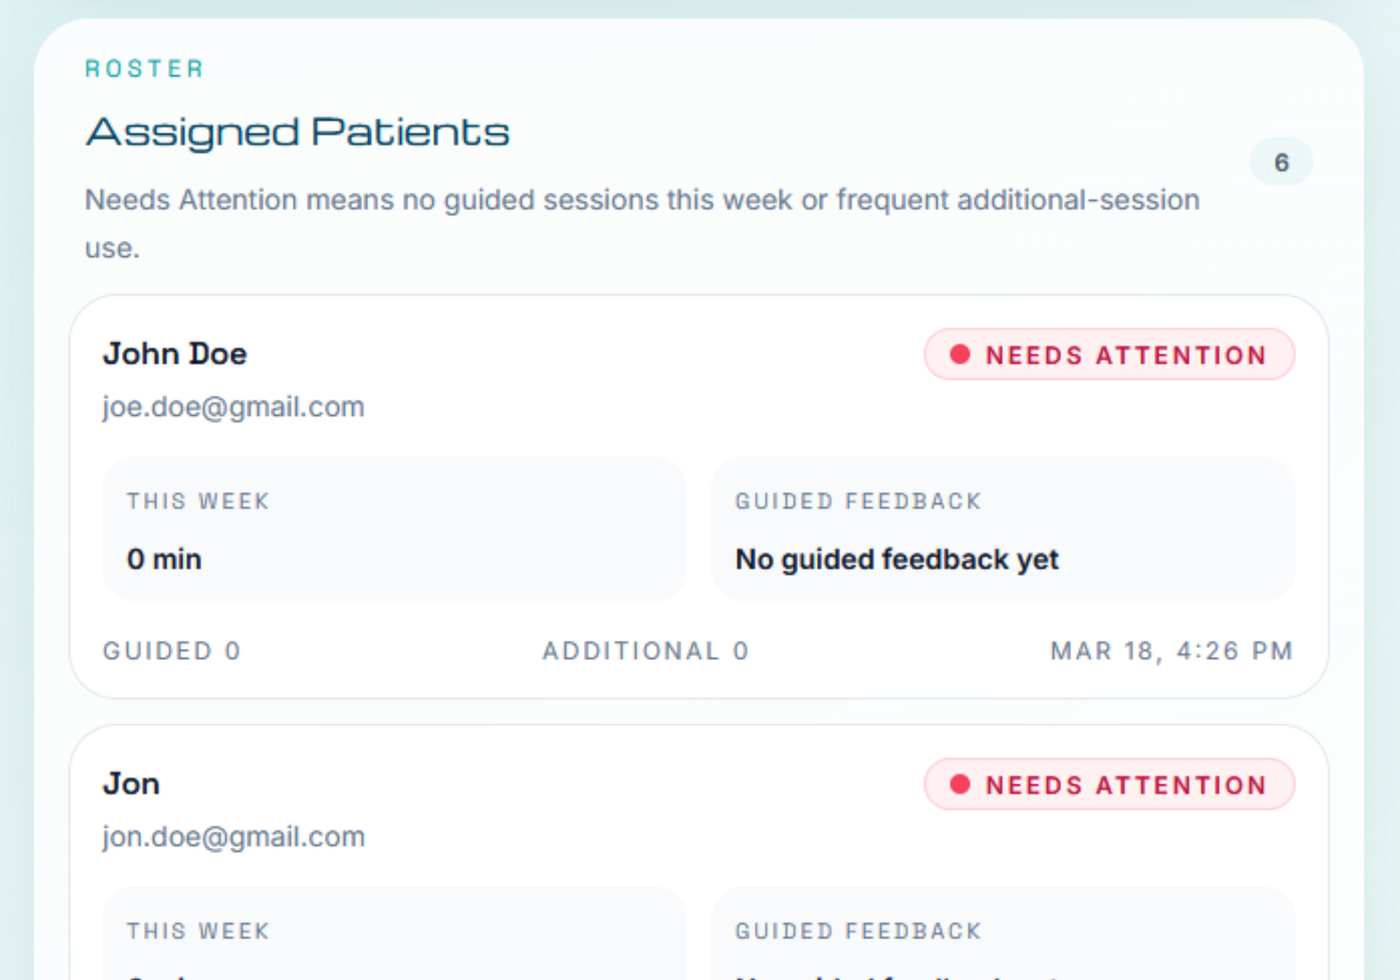Click the Needs Attention description text

click(642, 224)
